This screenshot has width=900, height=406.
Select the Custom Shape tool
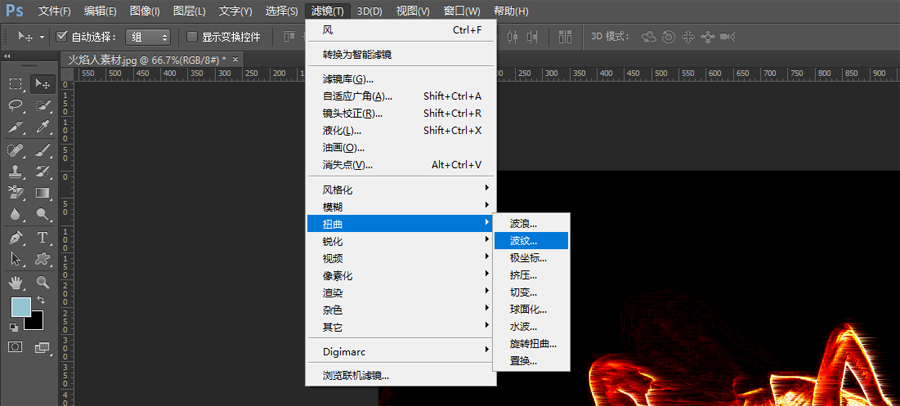coord(42,259)
